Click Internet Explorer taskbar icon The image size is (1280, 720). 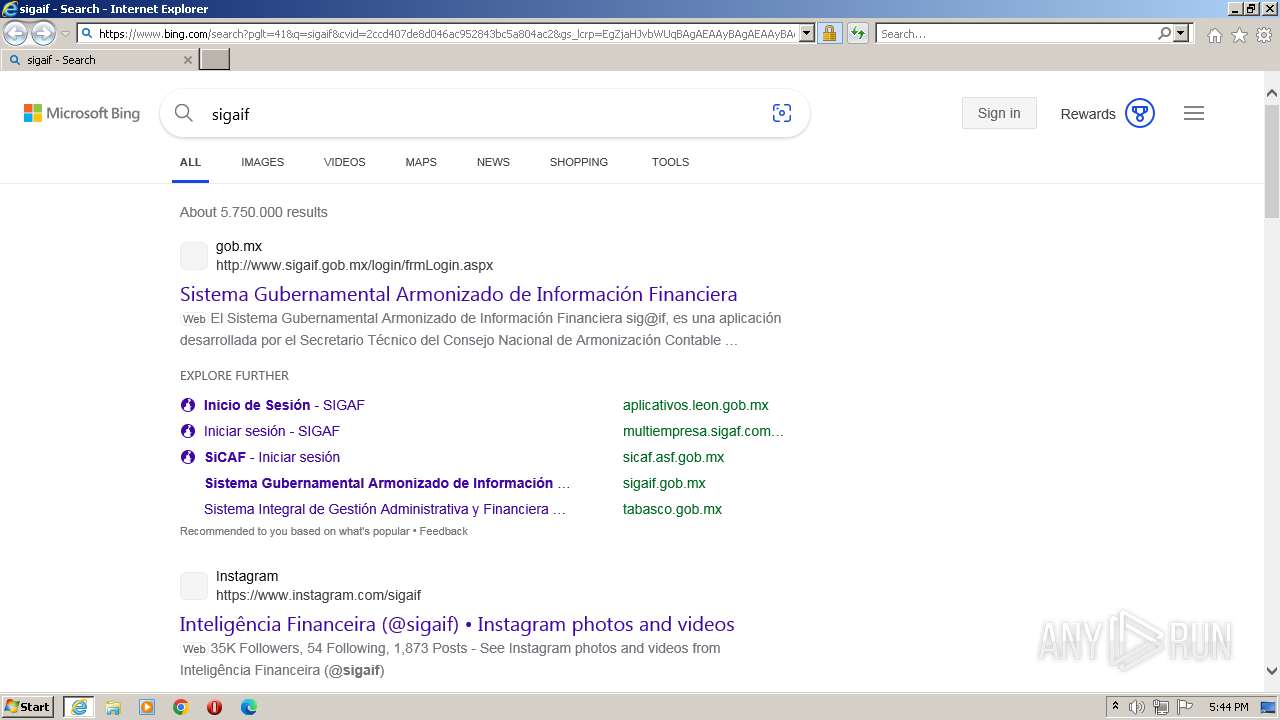78,707
